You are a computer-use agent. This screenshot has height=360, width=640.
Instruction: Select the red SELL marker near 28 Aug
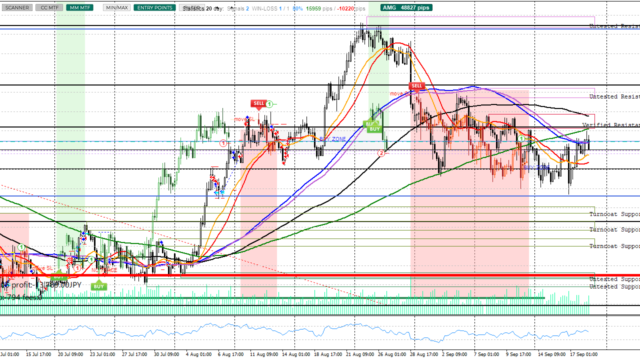tap(417, 86)
